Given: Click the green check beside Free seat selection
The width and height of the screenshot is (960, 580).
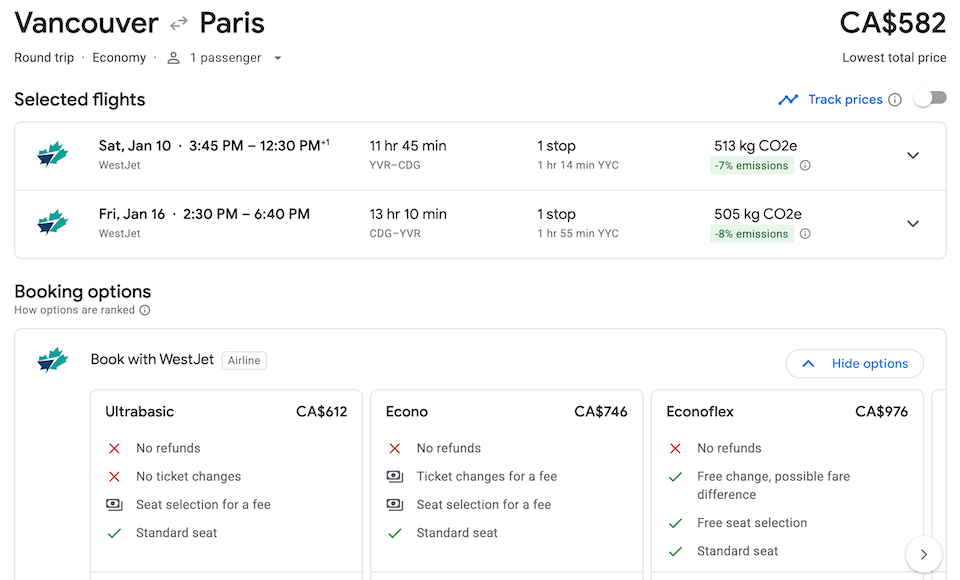Looking at the screenshot, I should [x=675, y=523].
